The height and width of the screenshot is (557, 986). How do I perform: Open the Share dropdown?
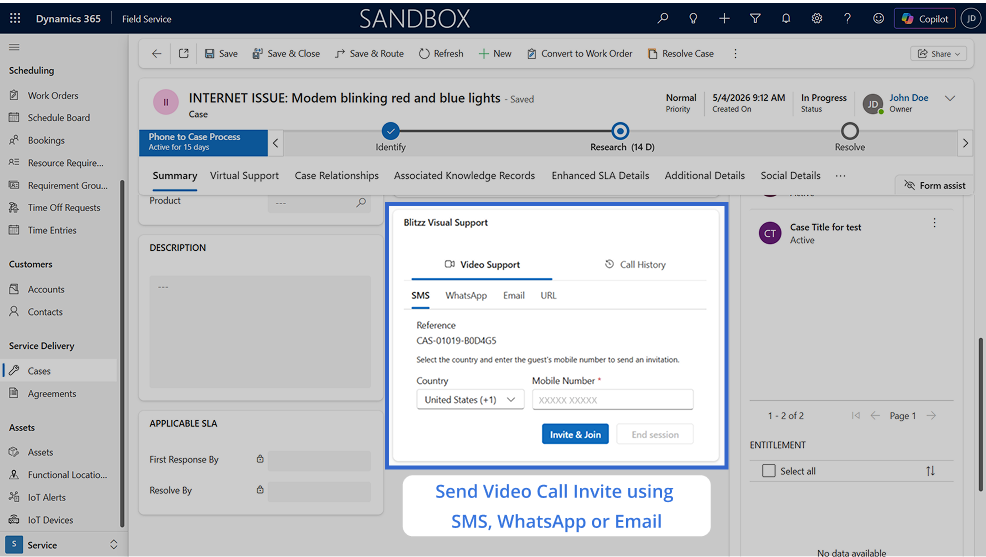[x=938, y=53]
